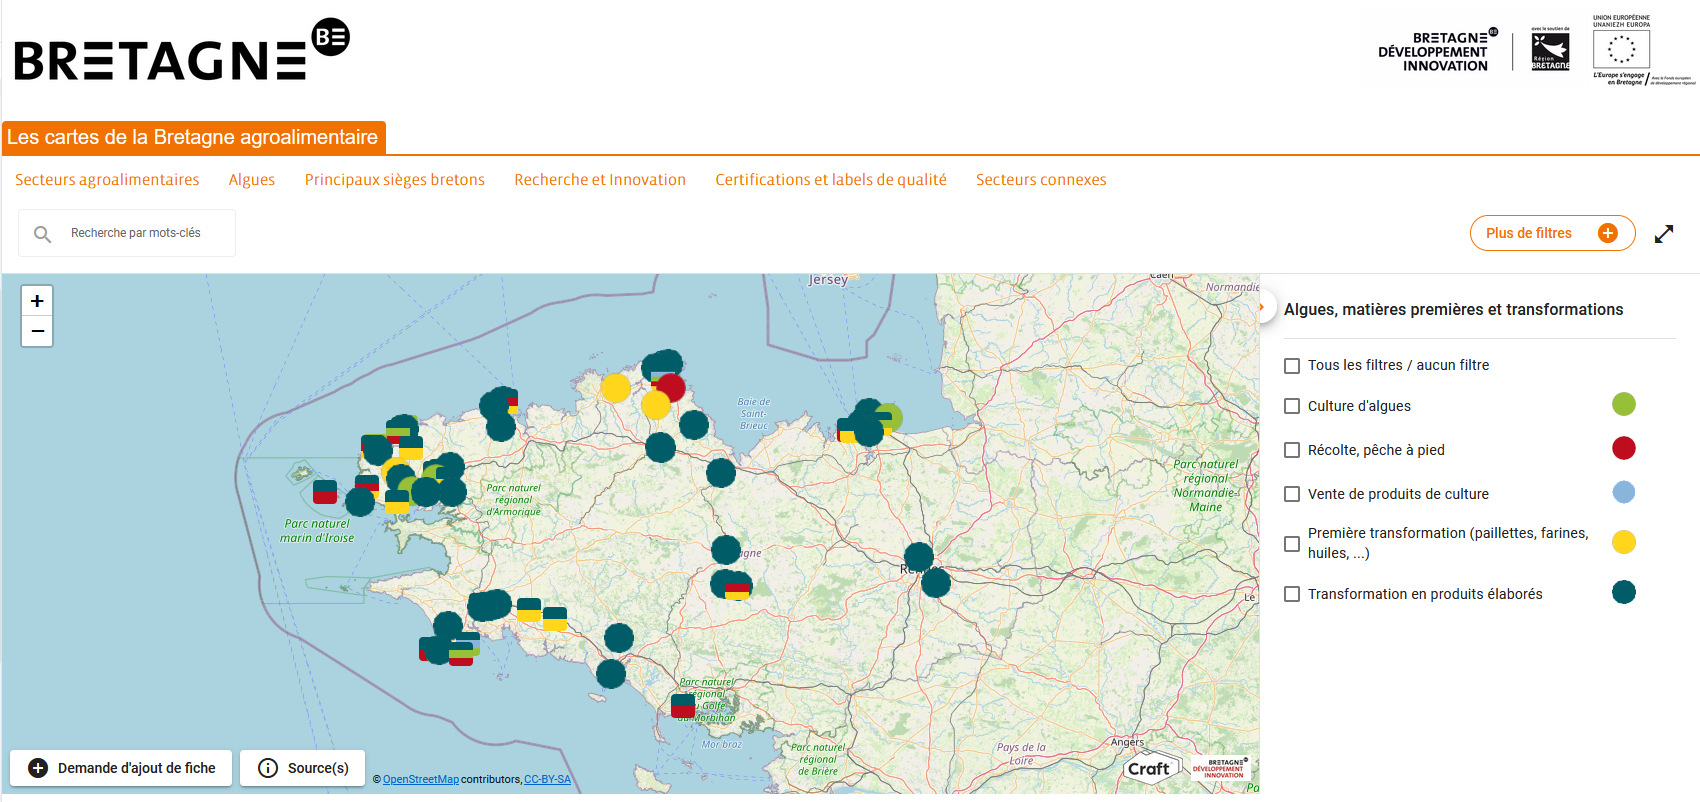Check Tous les filtres / aucun filtre
Viewport: 1700px width, 802px height.
pyautogui.click(x=1292, y=366)
